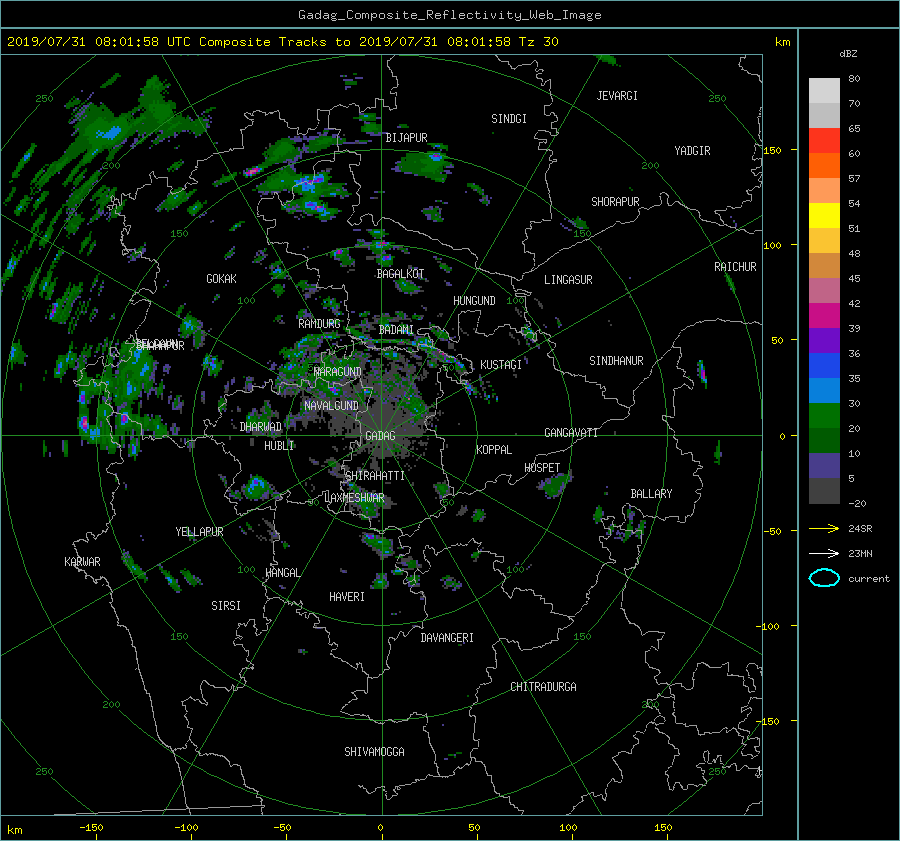This screenshot has width=900, height=841.
Task: Click the NAVALGUND city label
Action: [x=331, y=406]
